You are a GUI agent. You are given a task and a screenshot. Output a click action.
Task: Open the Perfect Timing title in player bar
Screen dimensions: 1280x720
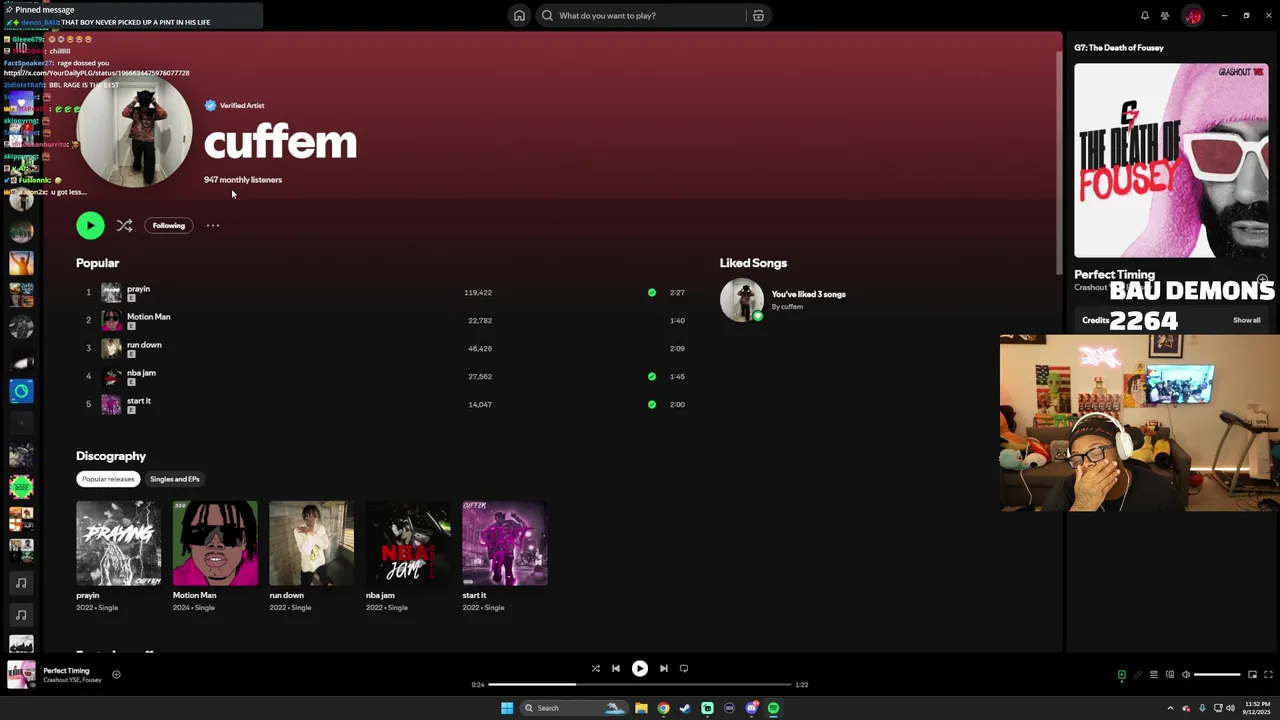click(66, 670)
